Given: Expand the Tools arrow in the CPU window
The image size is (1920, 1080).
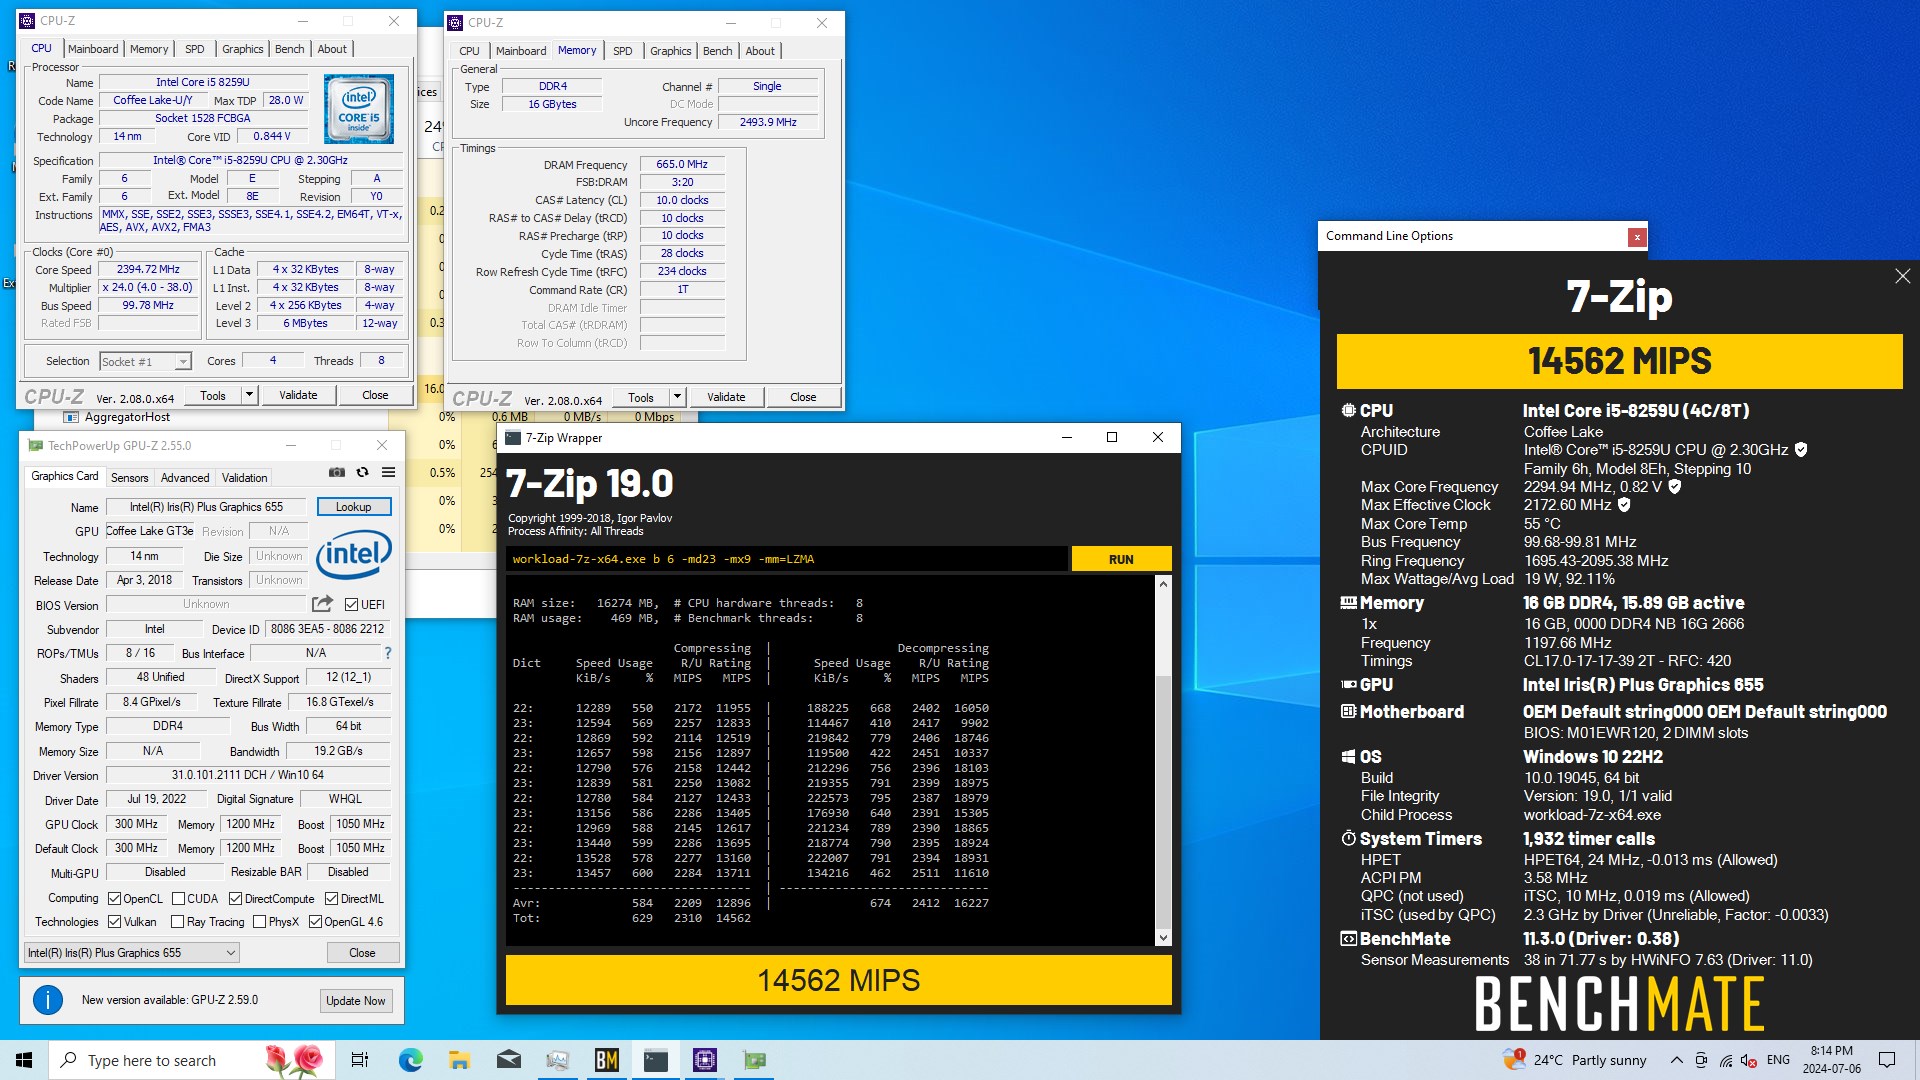Looking at the screenshot, I should tap(249, 395).
